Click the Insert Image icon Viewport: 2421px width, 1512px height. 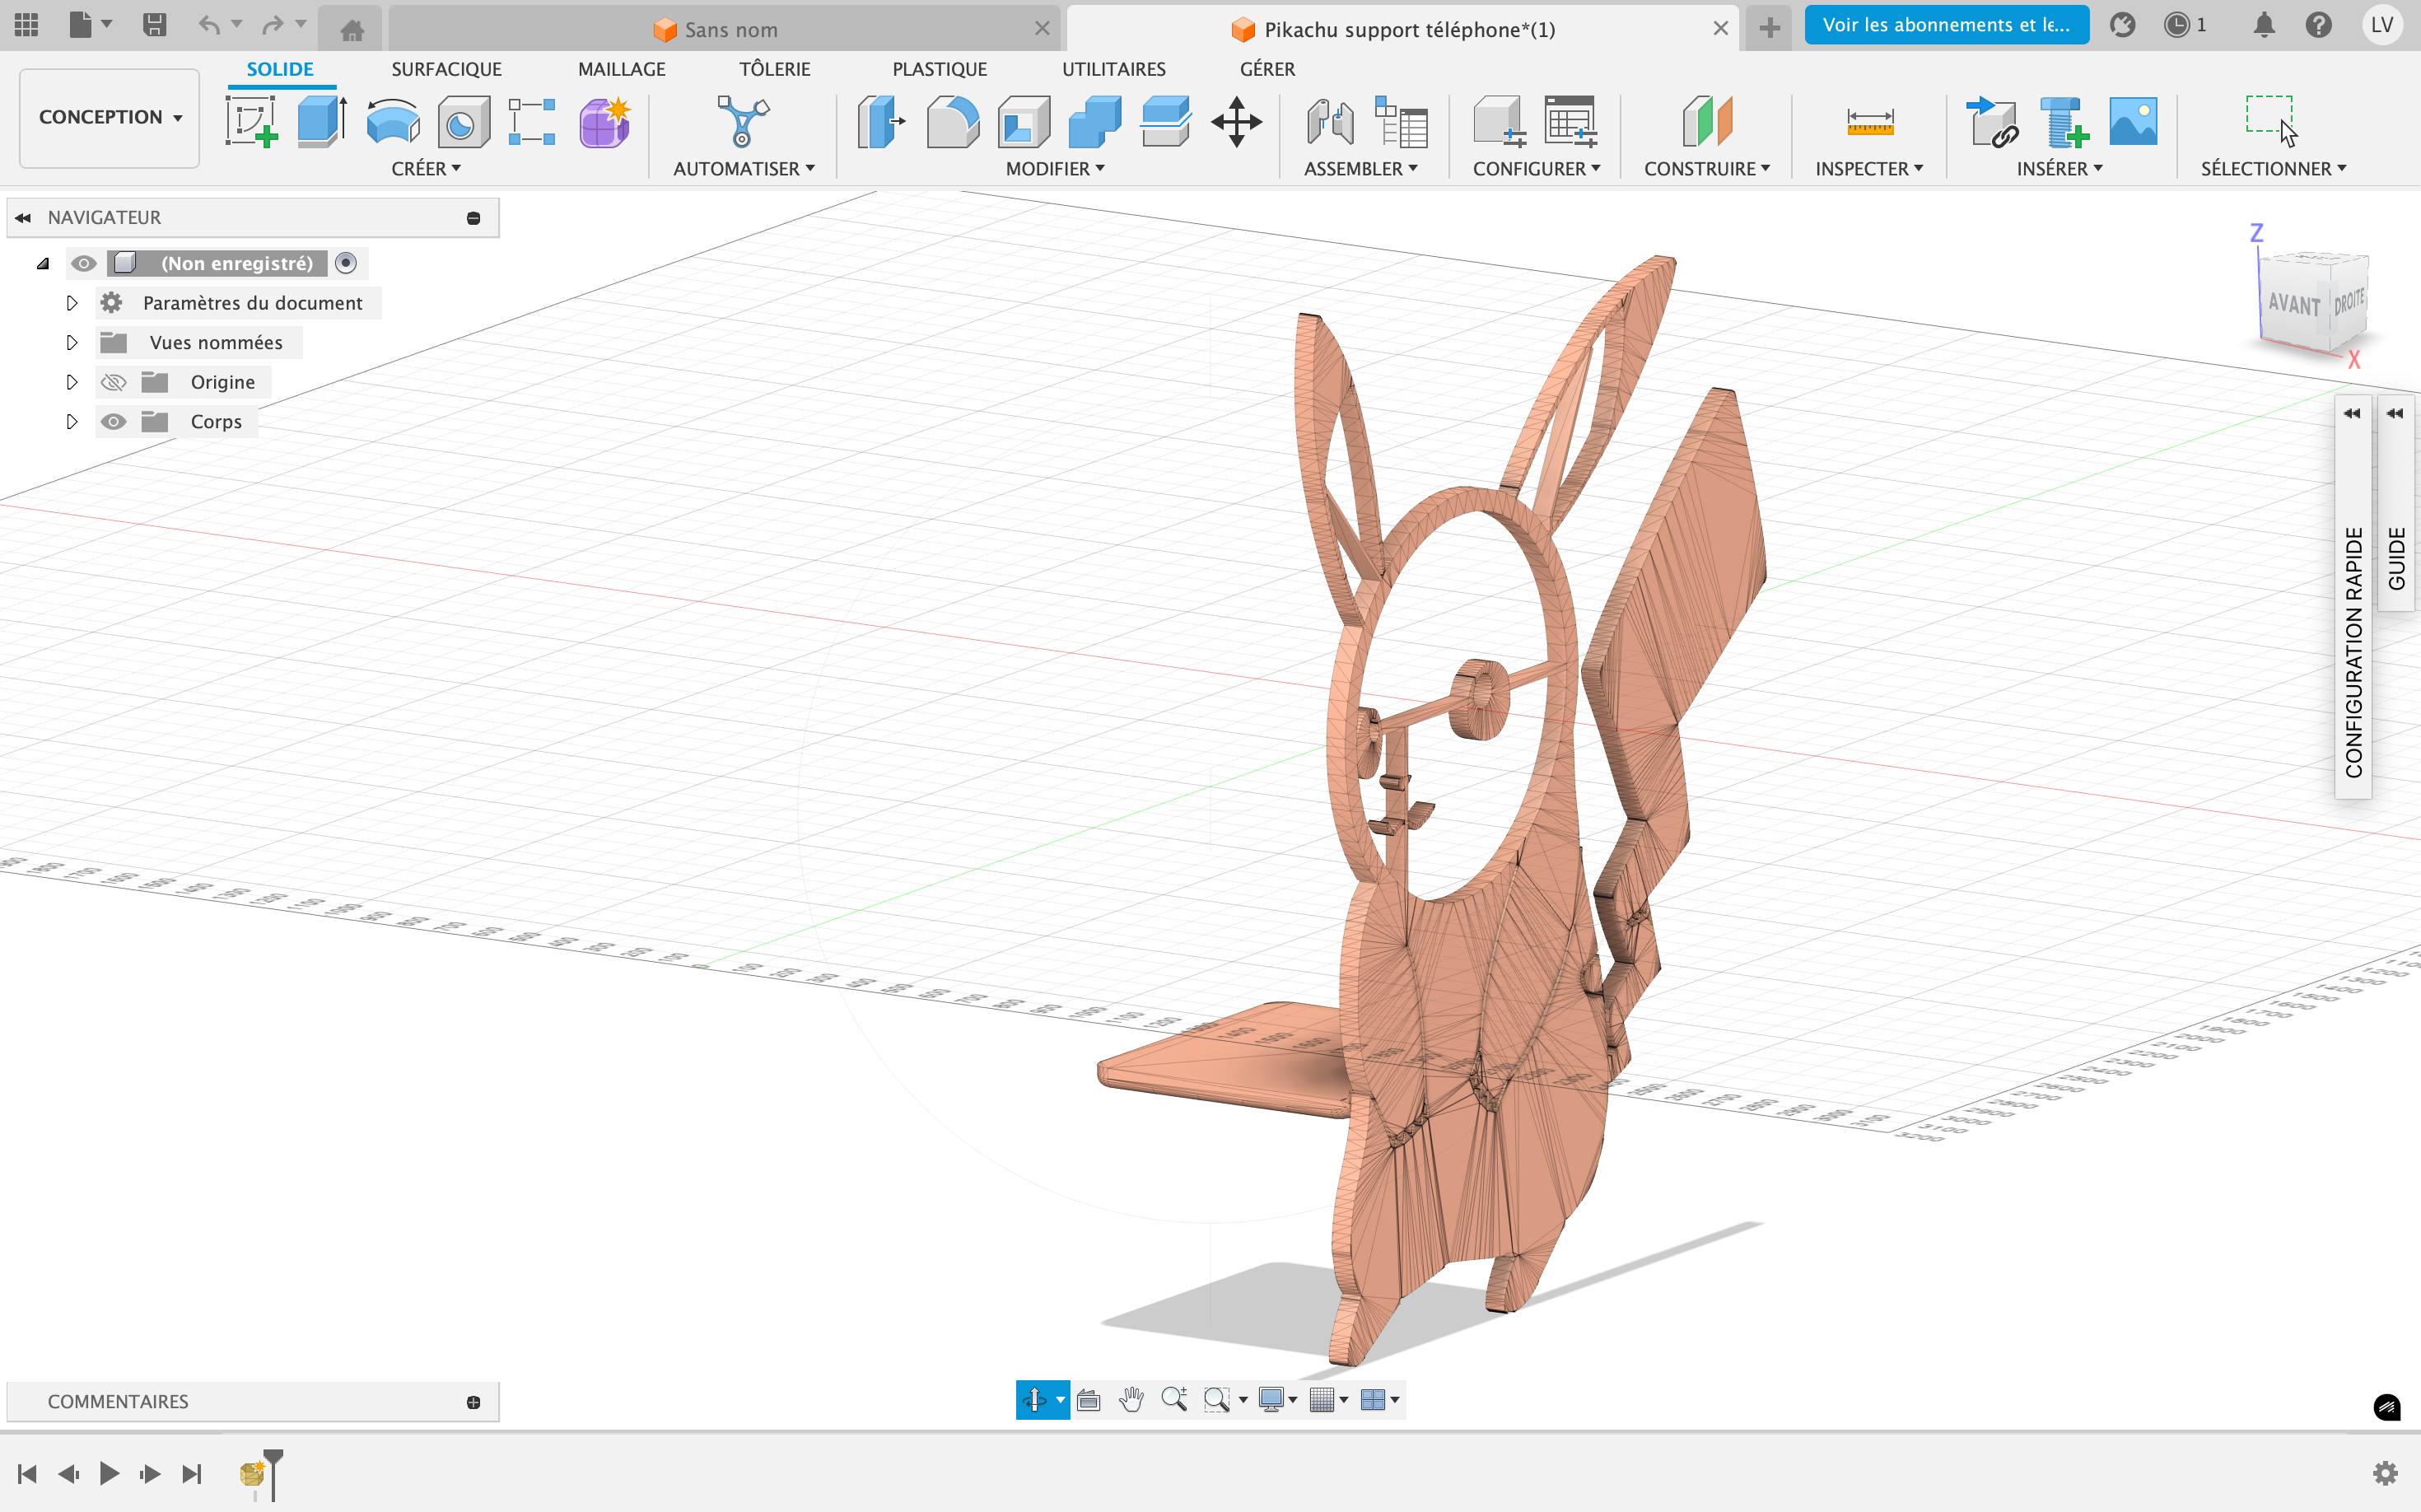tap(2132, 122)
